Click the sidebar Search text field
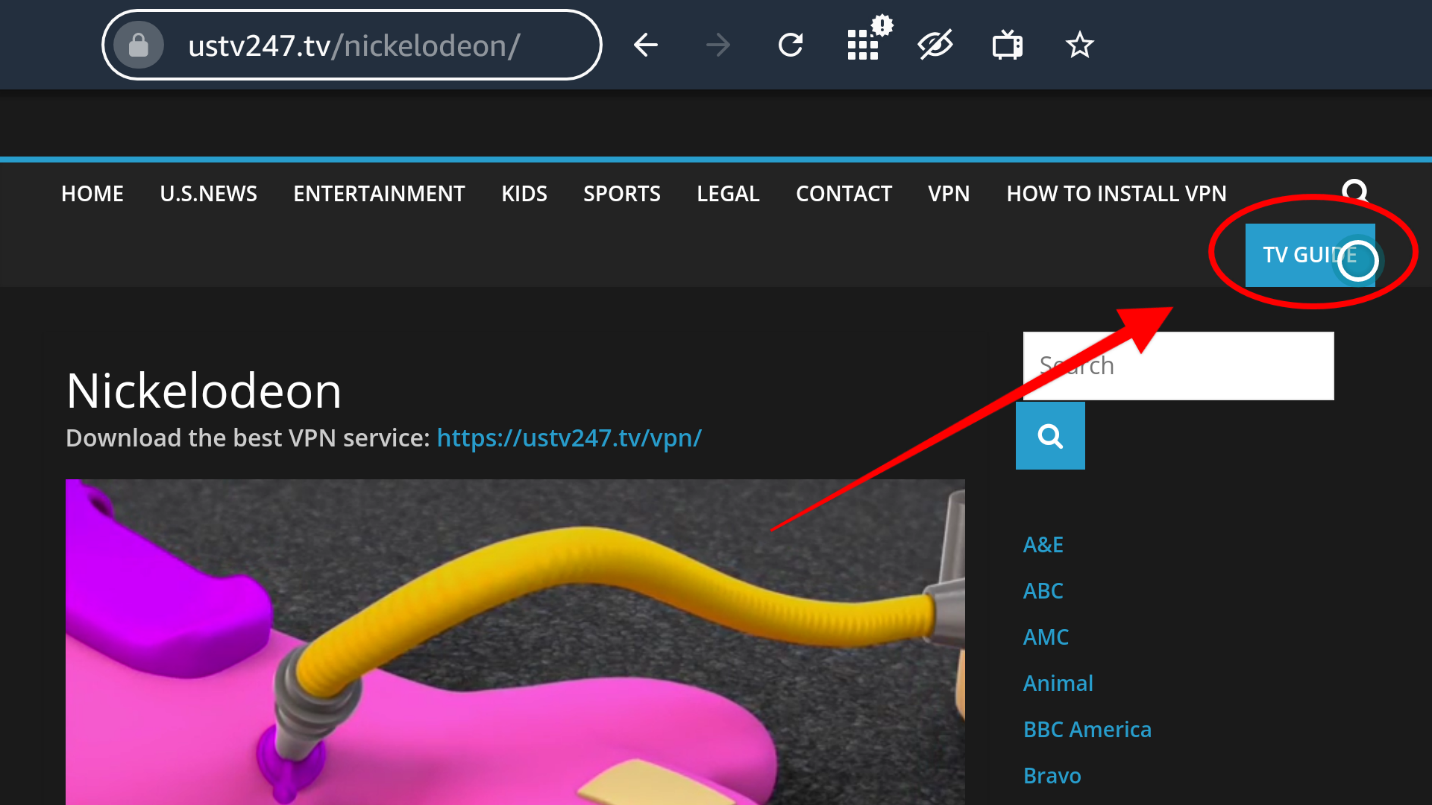Screen dimensions: 1432x805 tap(1178, 366)
